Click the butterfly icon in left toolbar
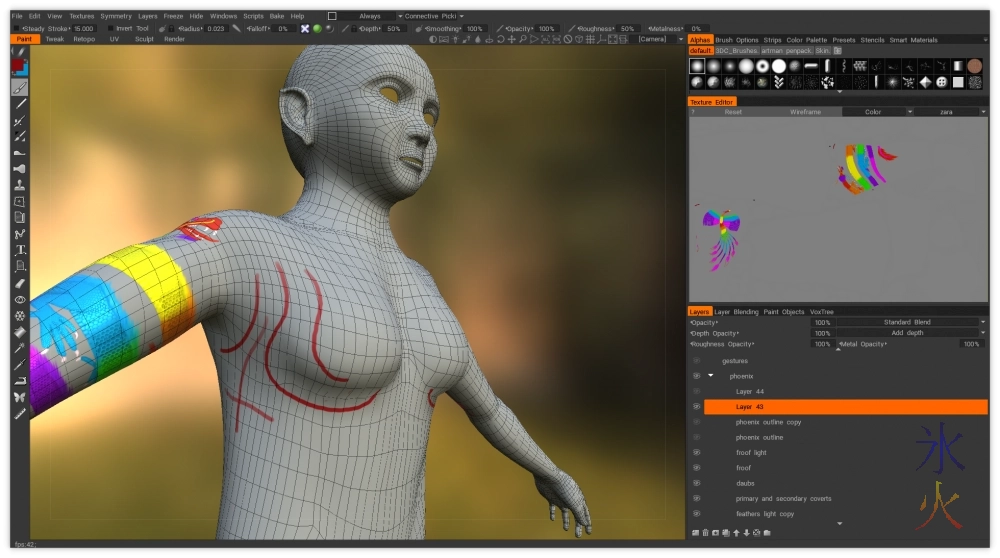Screen dimensions: 1000x558 pyautogui.click(x=19, y=397)
